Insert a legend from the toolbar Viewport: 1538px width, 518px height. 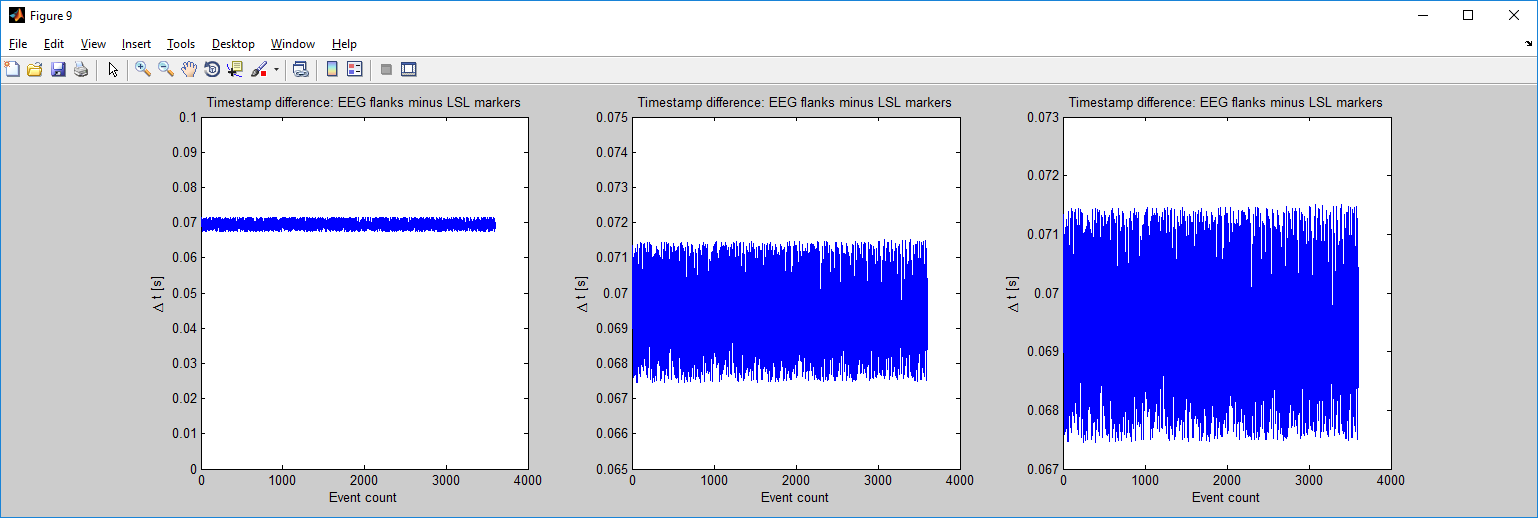(354, 69)
